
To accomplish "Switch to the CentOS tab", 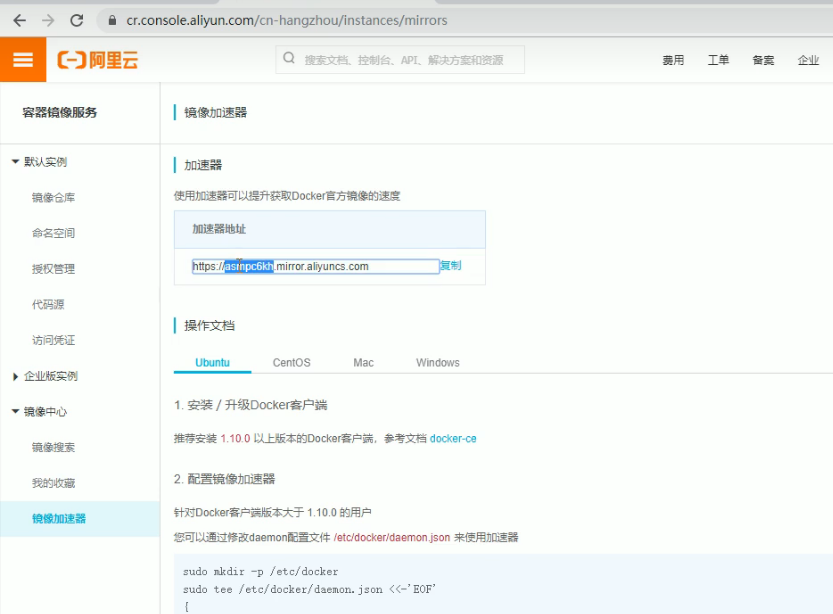I will coord(292,363).
